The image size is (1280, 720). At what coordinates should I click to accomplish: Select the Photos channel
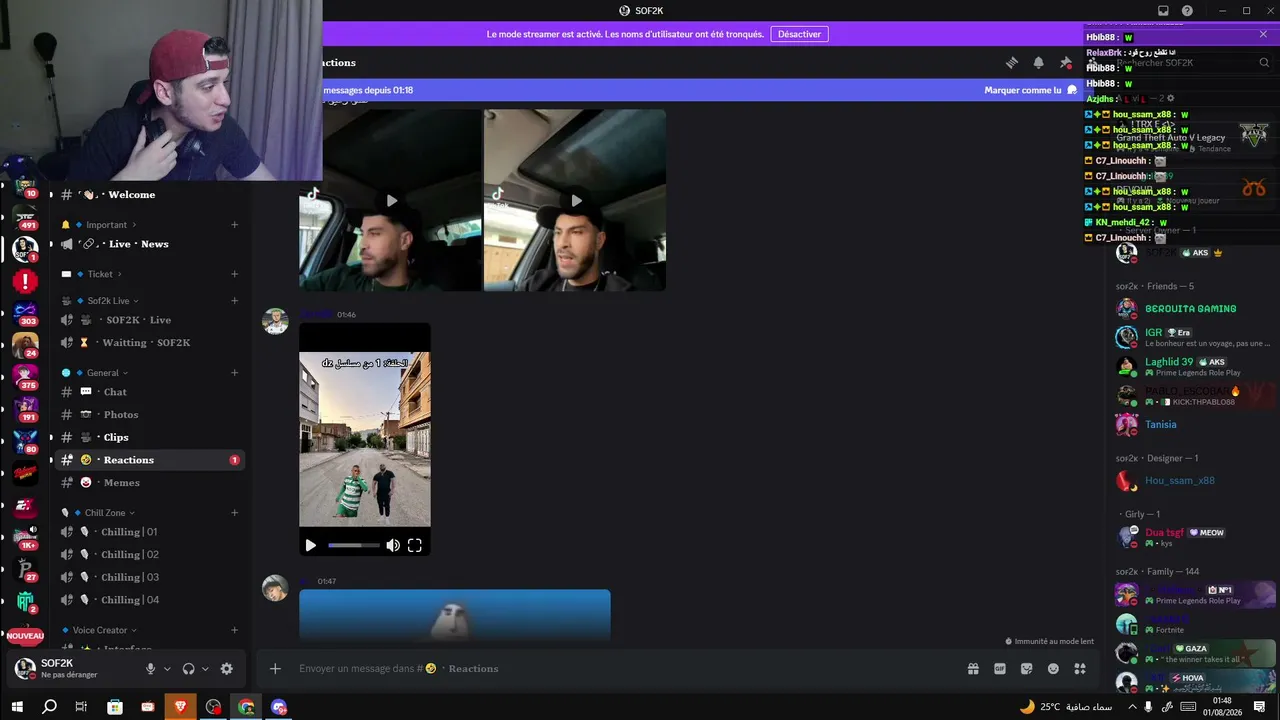pos(150,415)
